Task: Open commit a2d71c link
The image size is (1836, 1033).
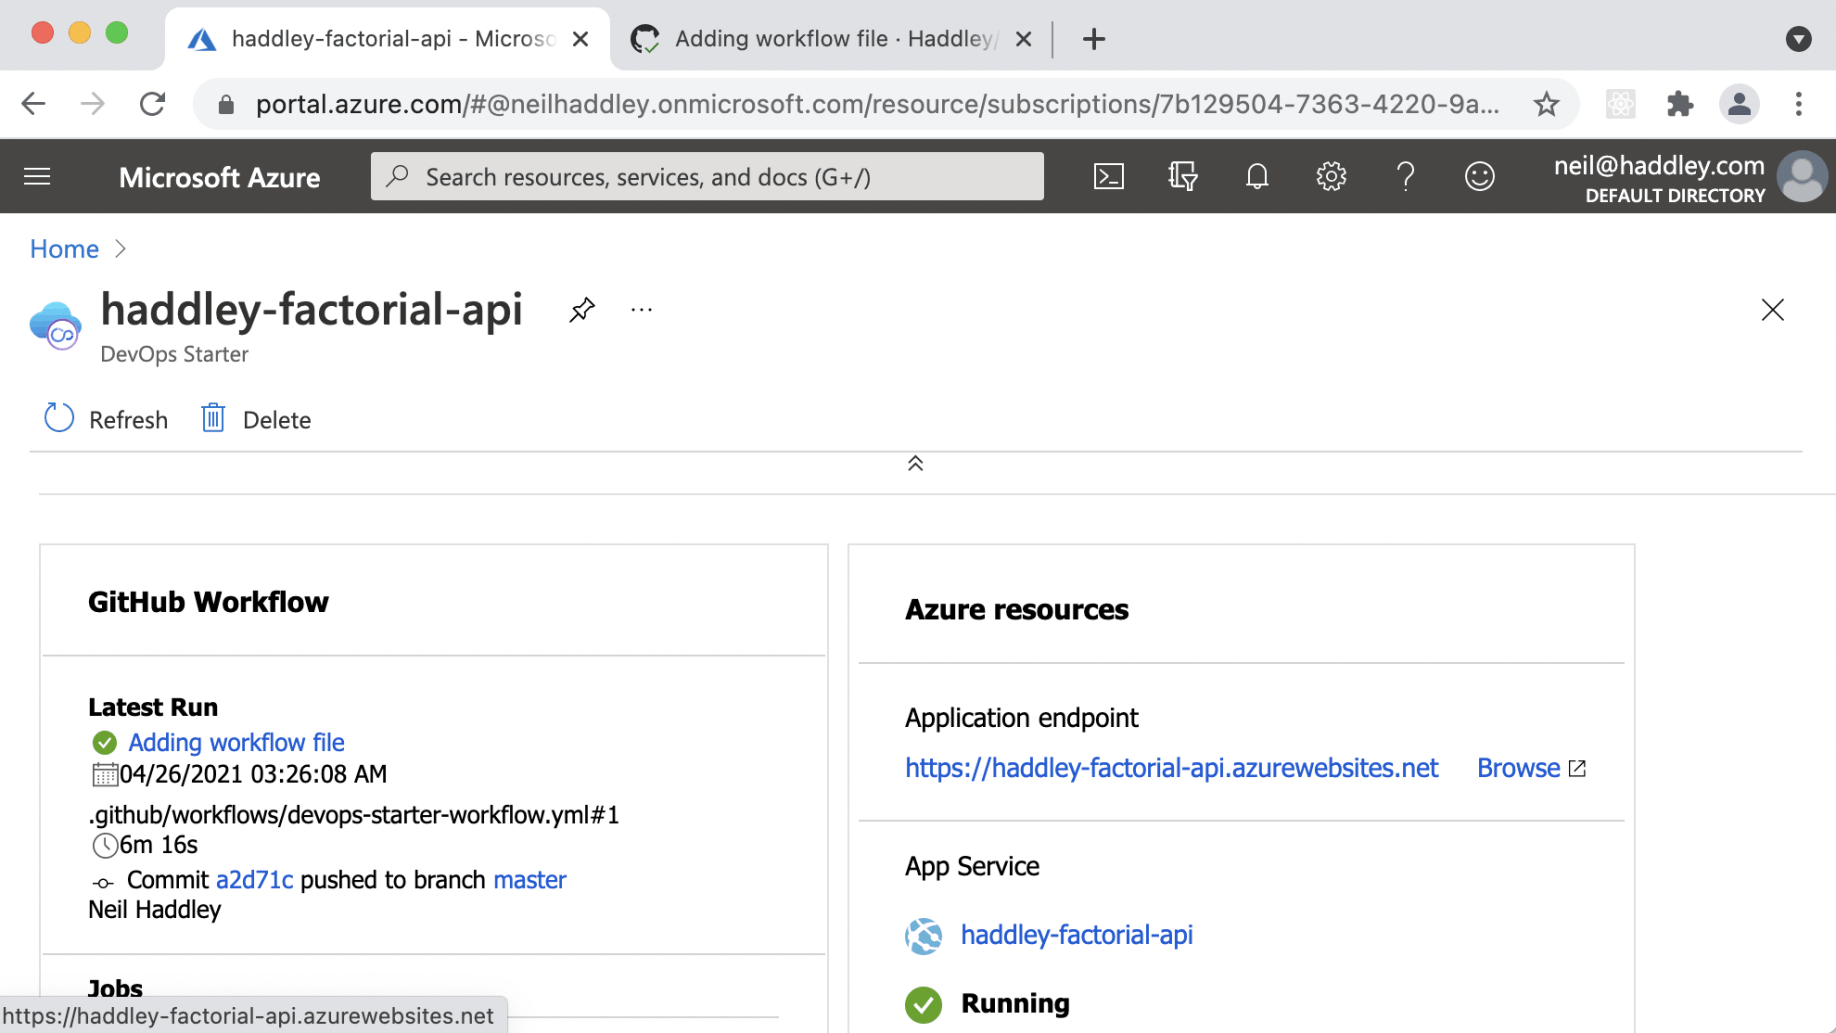Action: click(254, 880)
